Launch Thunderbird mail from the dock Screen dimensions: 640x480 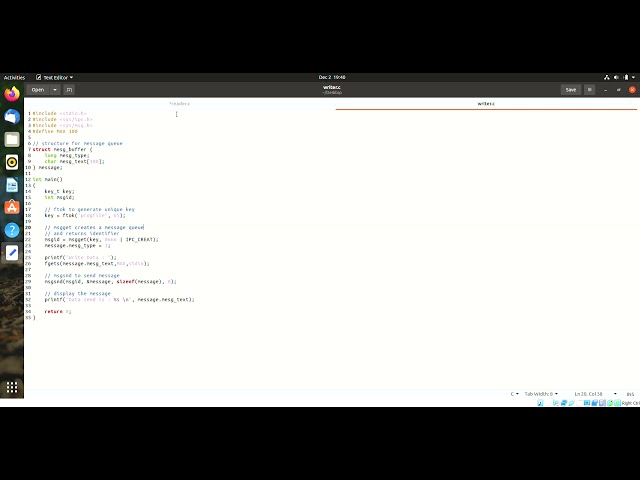12,117
